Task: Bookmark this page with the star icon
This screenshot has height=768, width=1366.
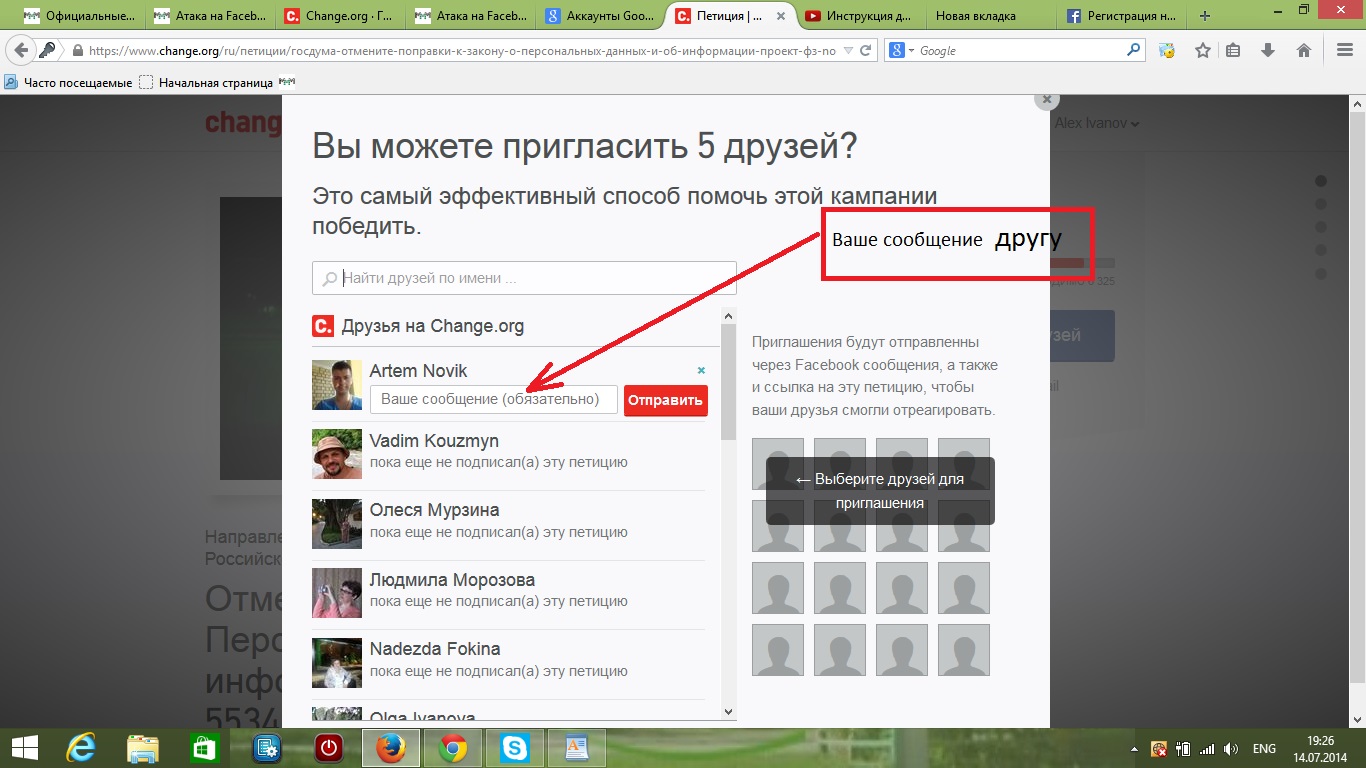Action: [x=1203, y=50]
